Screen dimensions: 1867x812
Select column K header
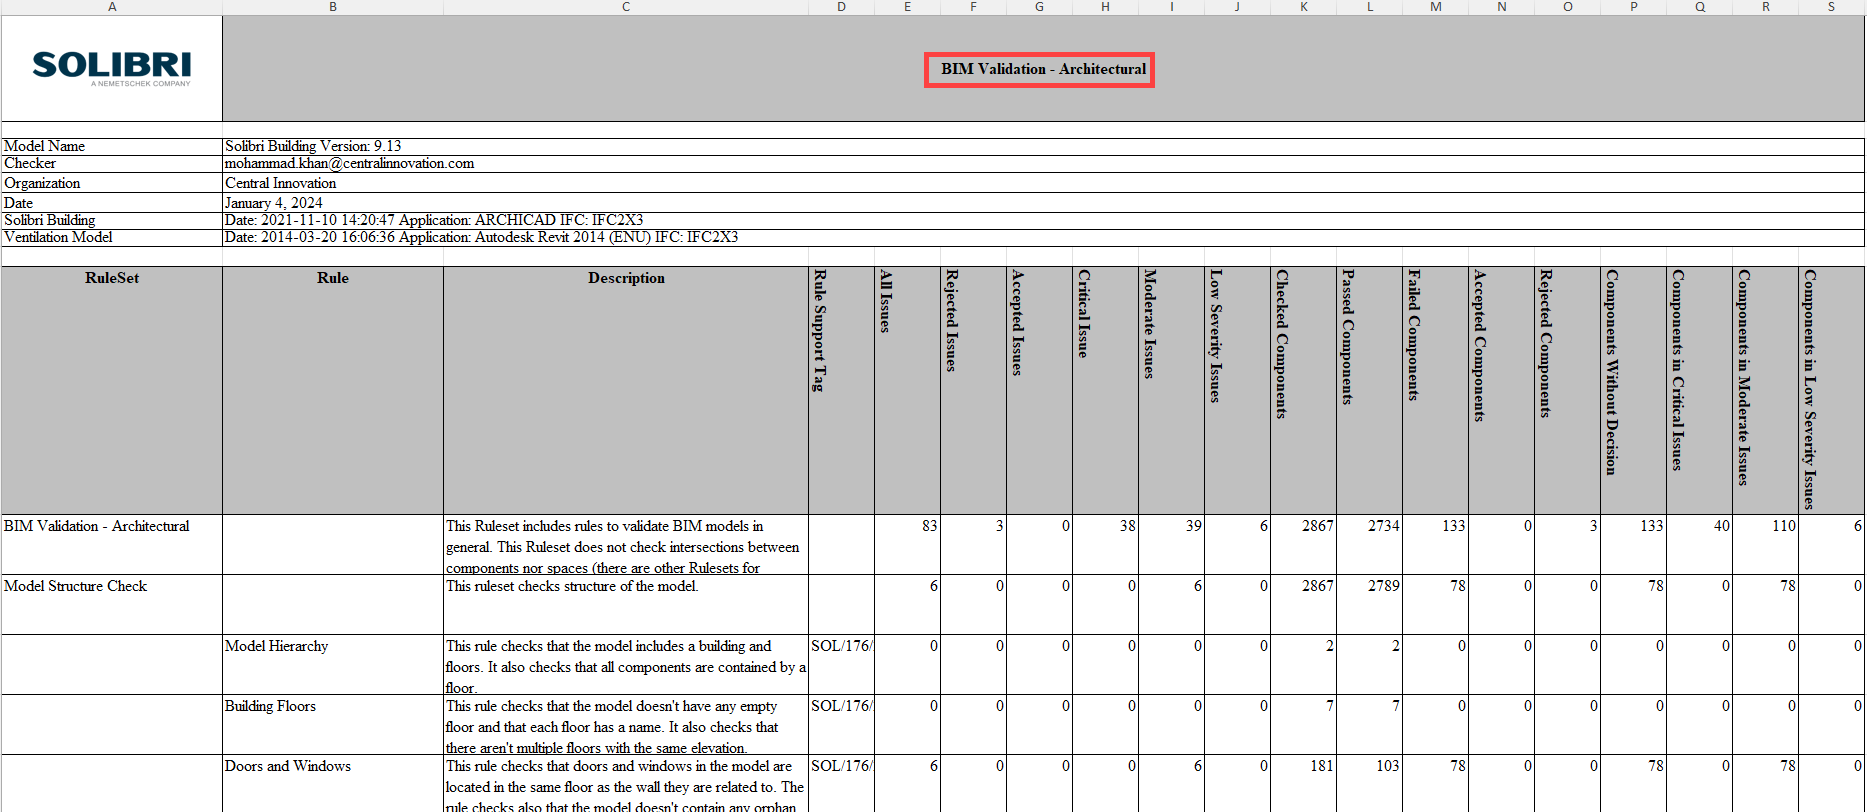tap(1303, 7)
